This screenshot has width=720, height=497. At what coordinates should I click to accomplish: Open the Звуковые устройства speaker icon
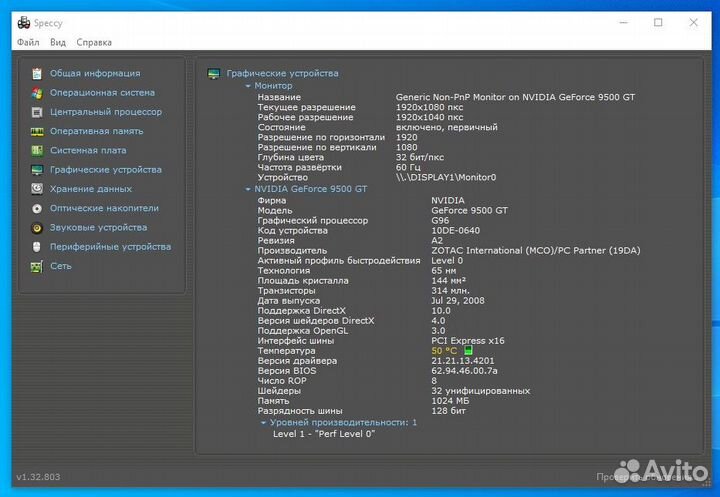(x=37, y=227)
